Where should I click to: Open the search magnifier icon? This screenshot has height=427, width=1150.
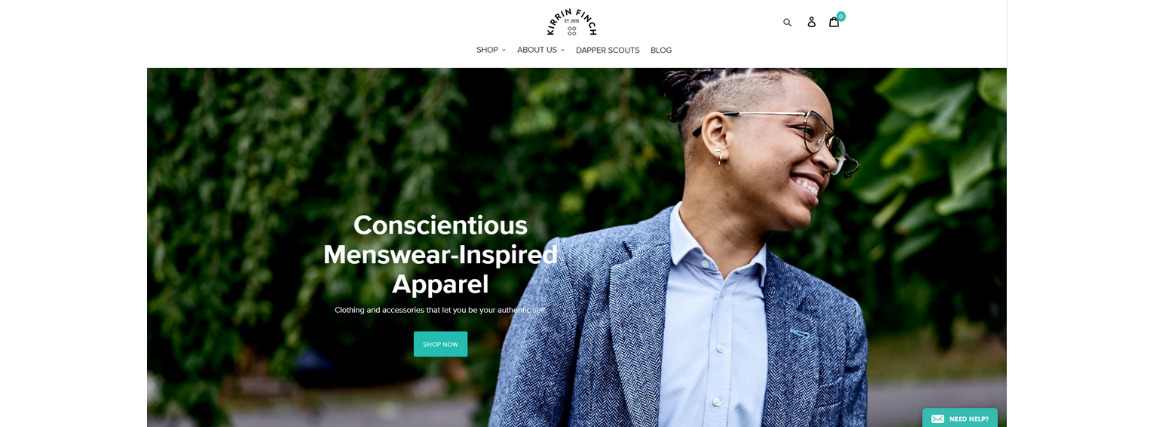click(787, 22)
